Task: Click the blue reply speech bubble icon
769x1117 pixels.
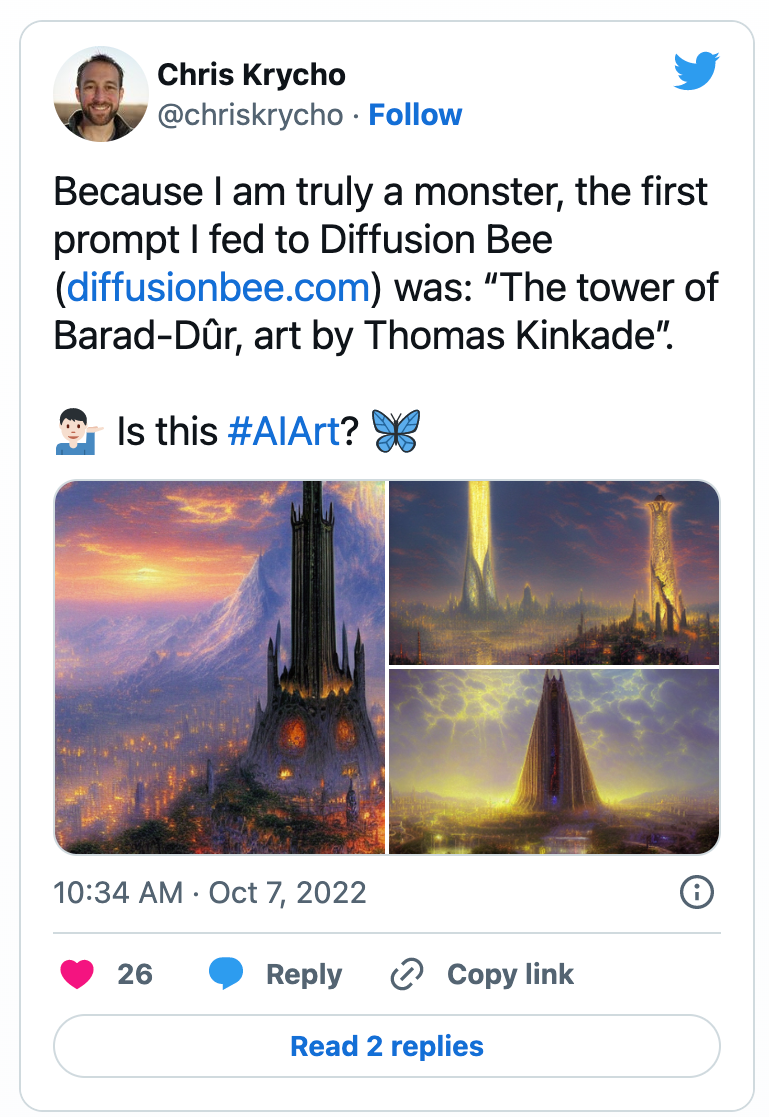Action: point(226,974)
